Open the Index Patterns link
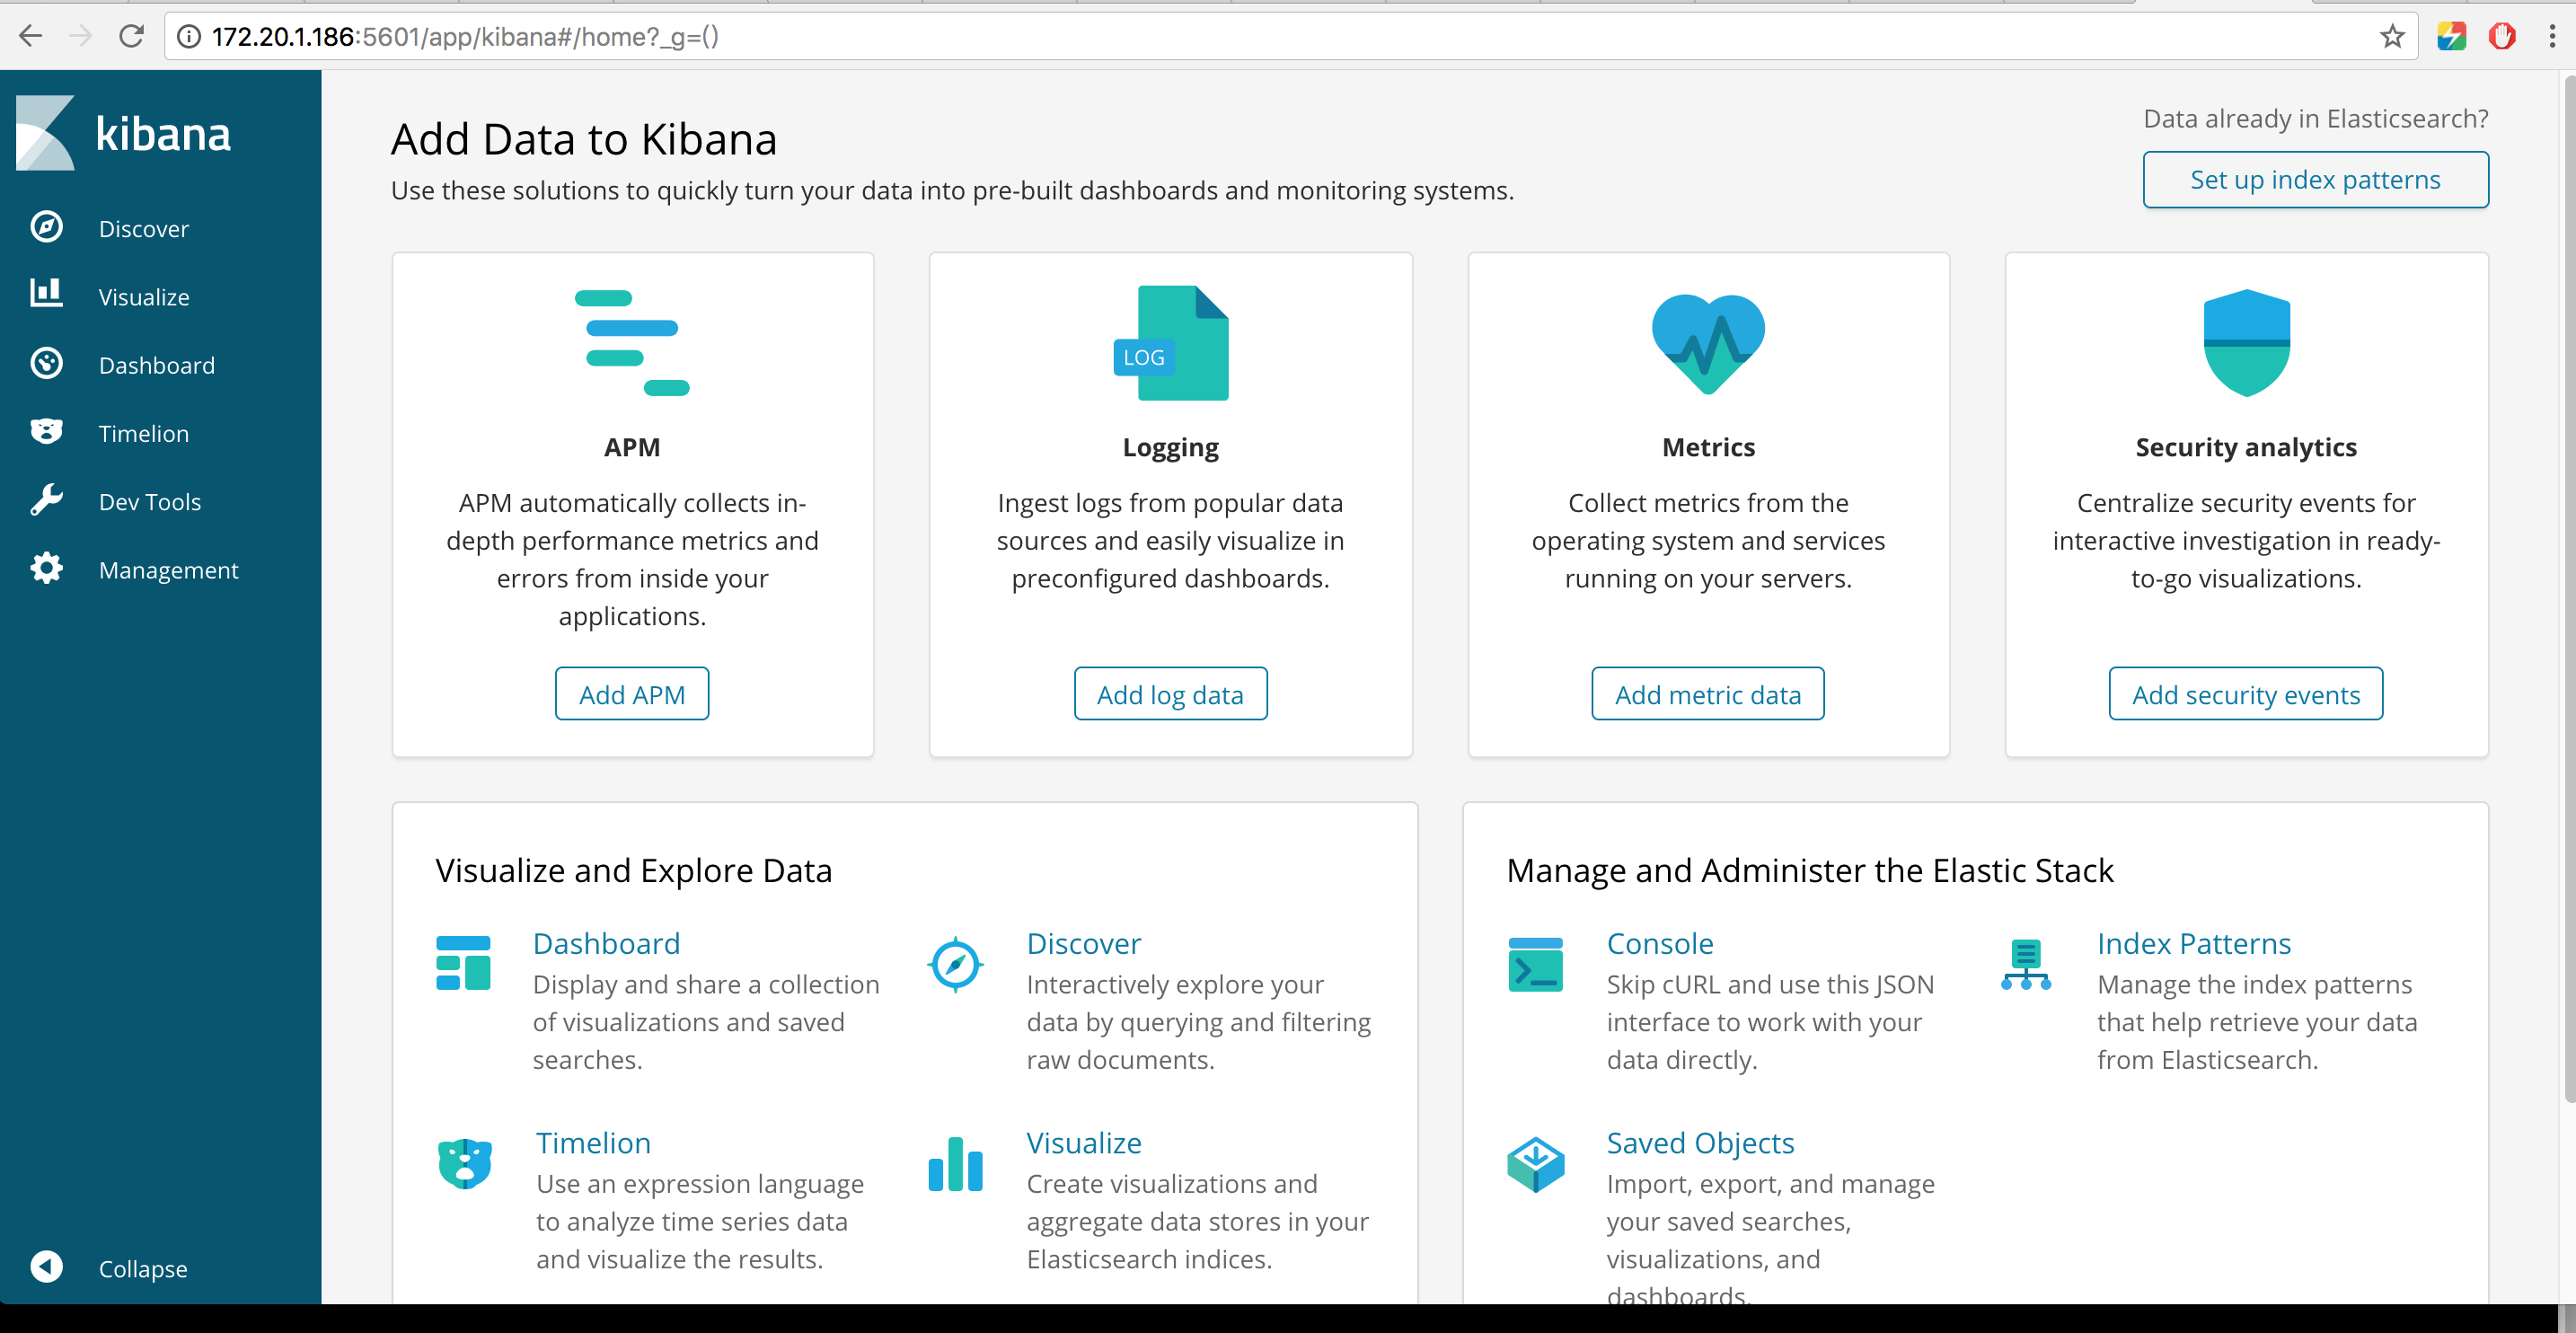This screenshot has width=2576, height=1333. point(2194,943)
